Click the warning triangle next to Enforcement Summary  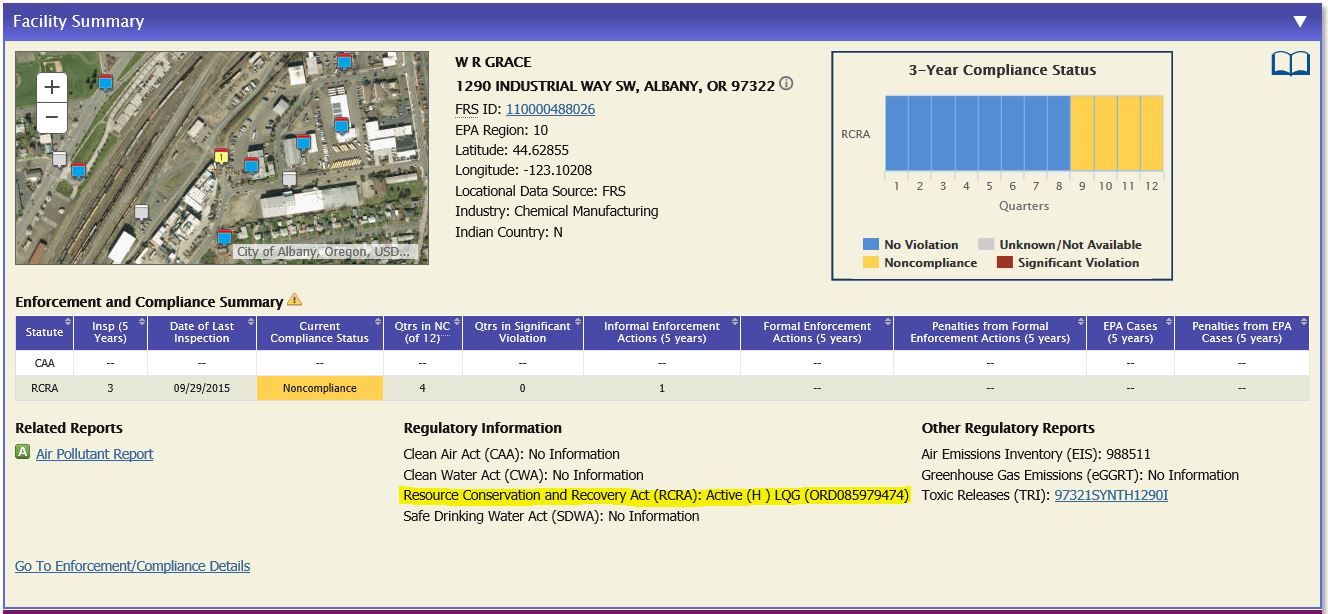coord(294,299)
